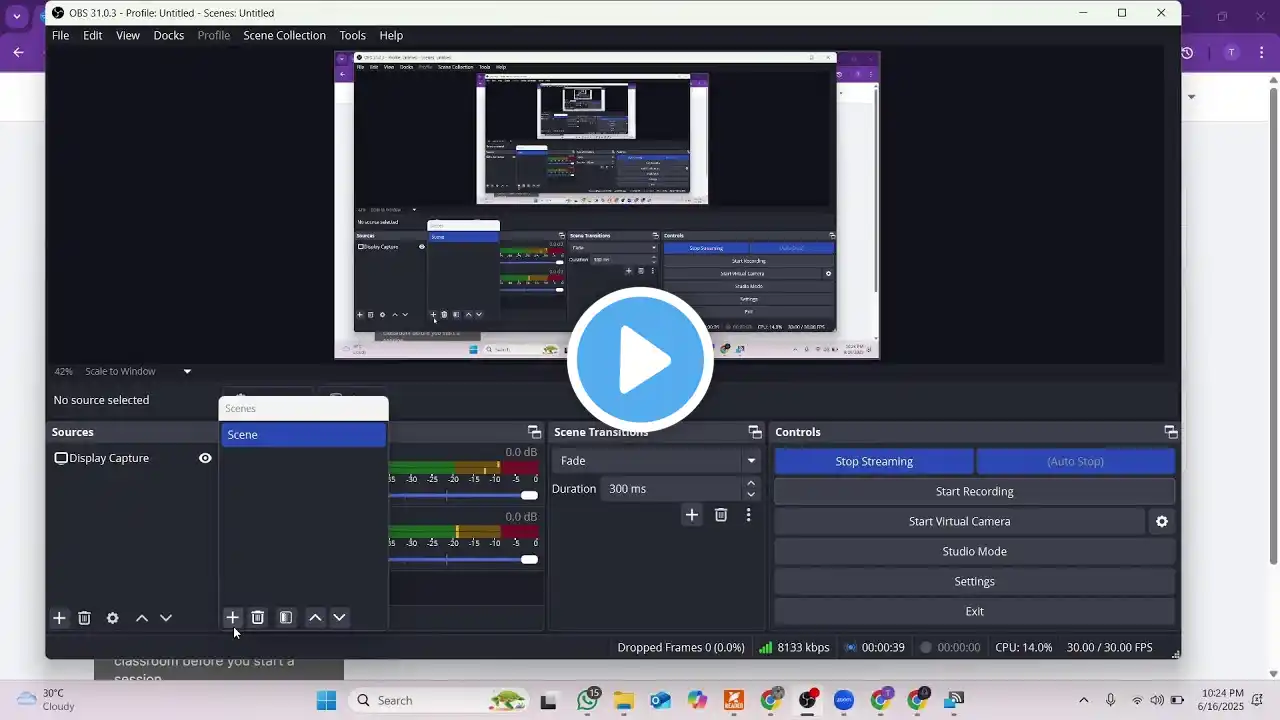
Task: Select the Scene item in Scenes list
Action: coord(303,435)
